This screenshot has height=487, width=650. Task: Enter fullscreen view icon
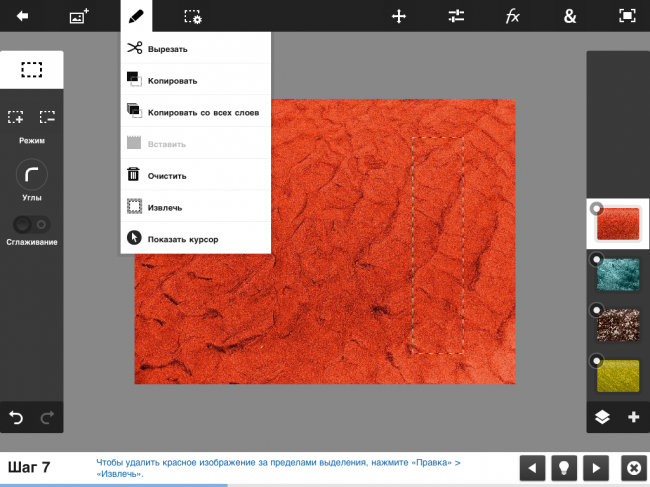tap(627, 16)
